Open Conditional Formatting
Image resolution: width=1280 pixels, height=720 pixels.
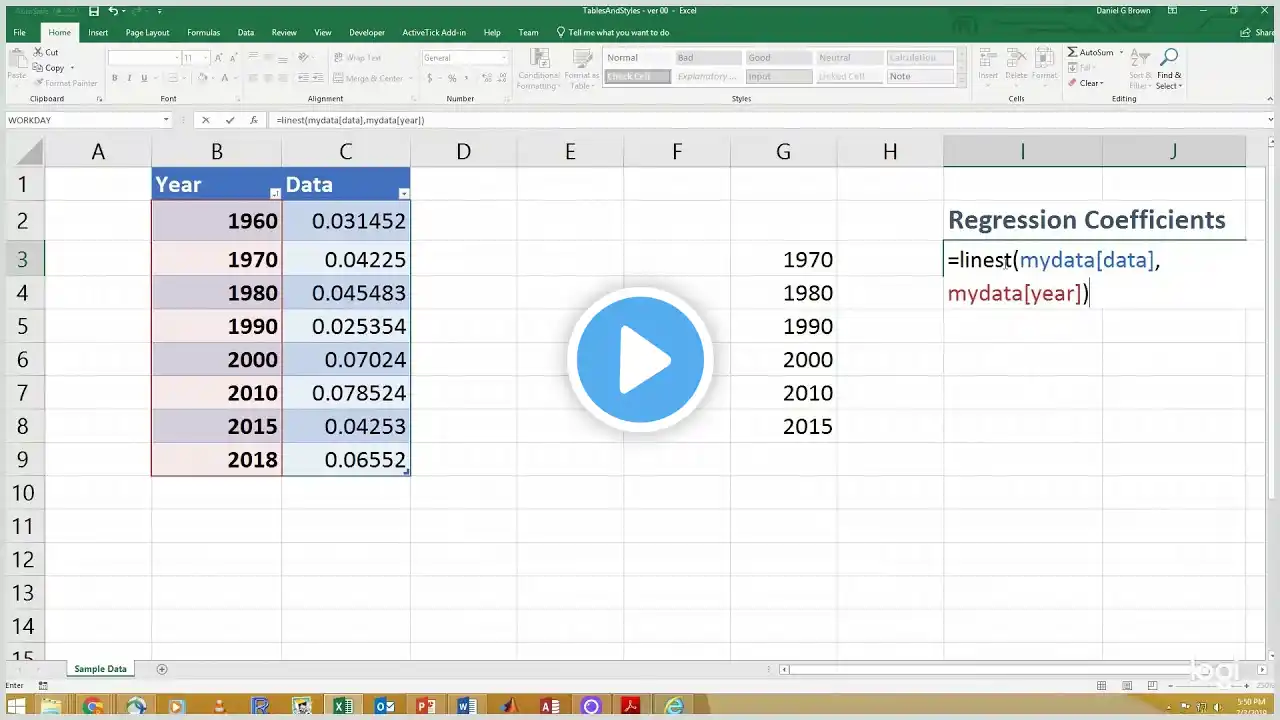pyautogui.click(x=538, y=69)
